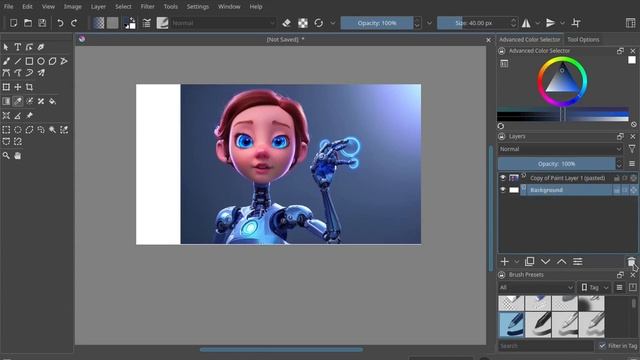Switch to the Tool Options tab

coord(583,40)
